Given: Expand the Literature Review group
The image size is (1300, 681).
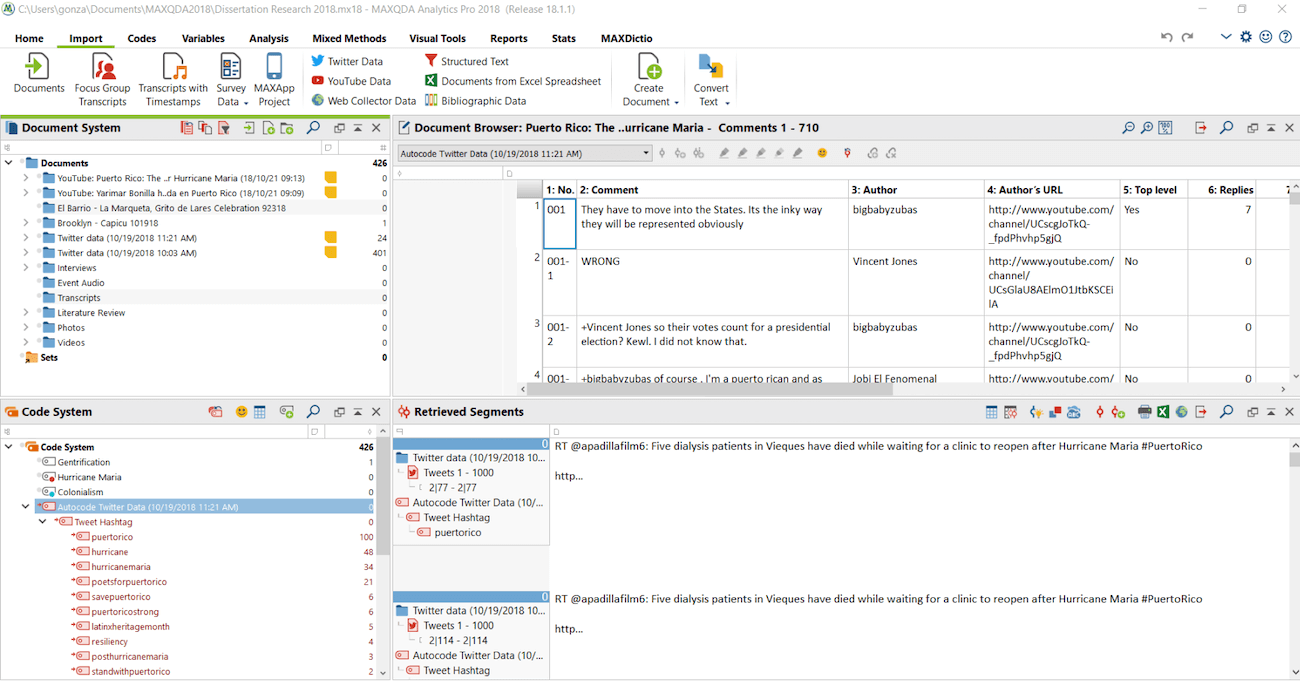Looking at the screenshot, I should pyautogui.click(x=26, y=313).
